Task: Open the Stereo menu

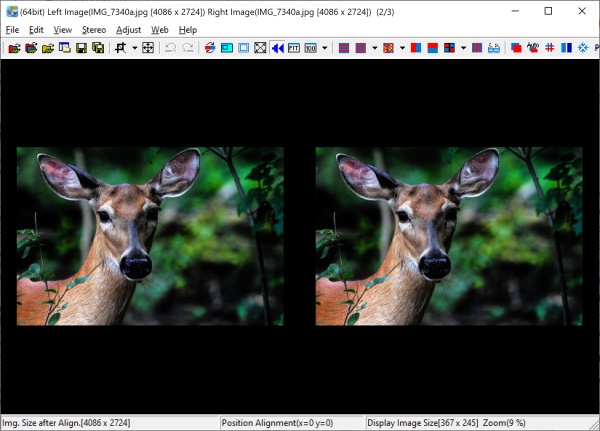Action: click(x=94, y=30)
